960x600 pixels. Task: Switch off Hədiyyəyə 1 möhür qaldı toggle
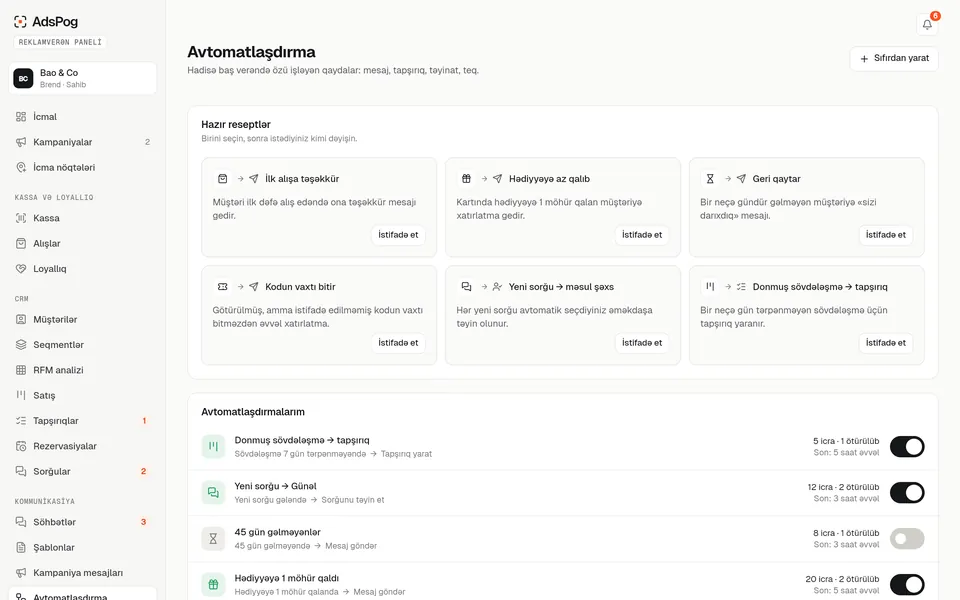(x=907, y=585)
